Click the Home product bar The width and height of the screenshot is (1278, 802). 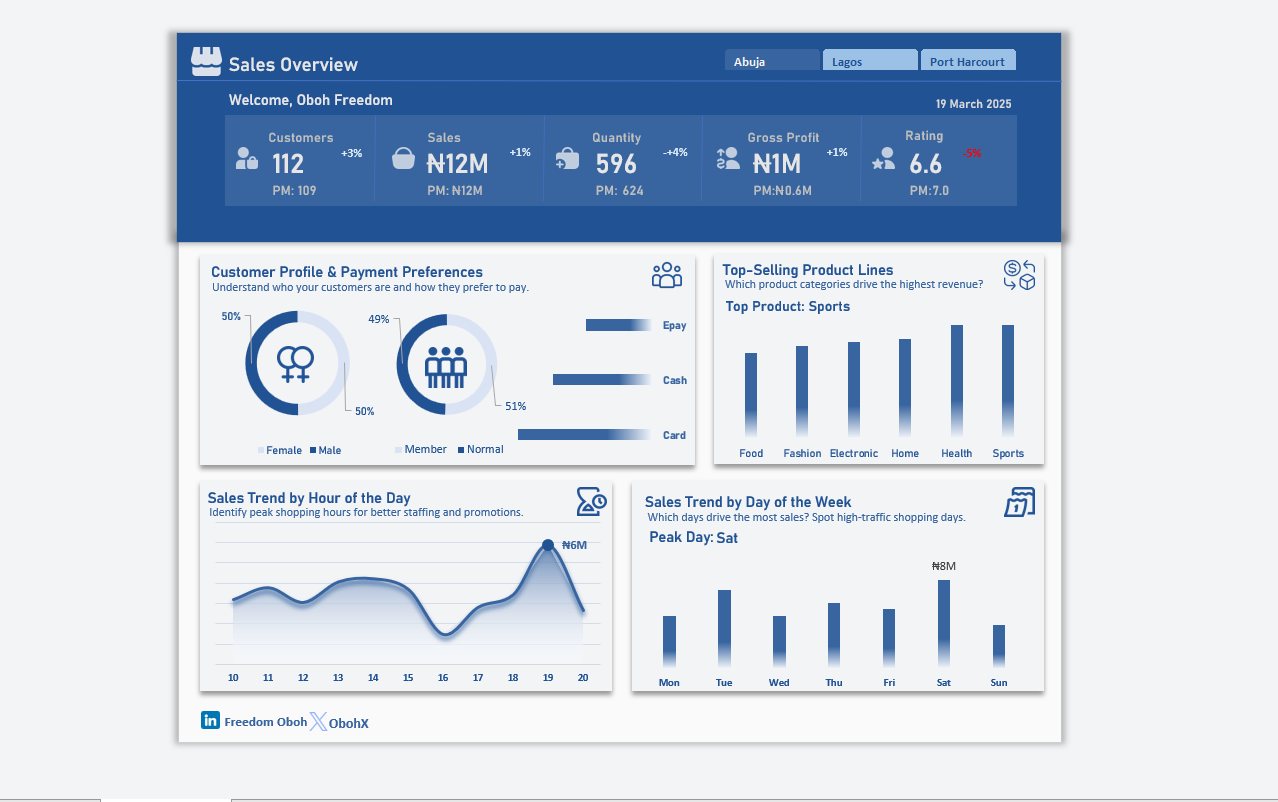(x=905, y=388)
